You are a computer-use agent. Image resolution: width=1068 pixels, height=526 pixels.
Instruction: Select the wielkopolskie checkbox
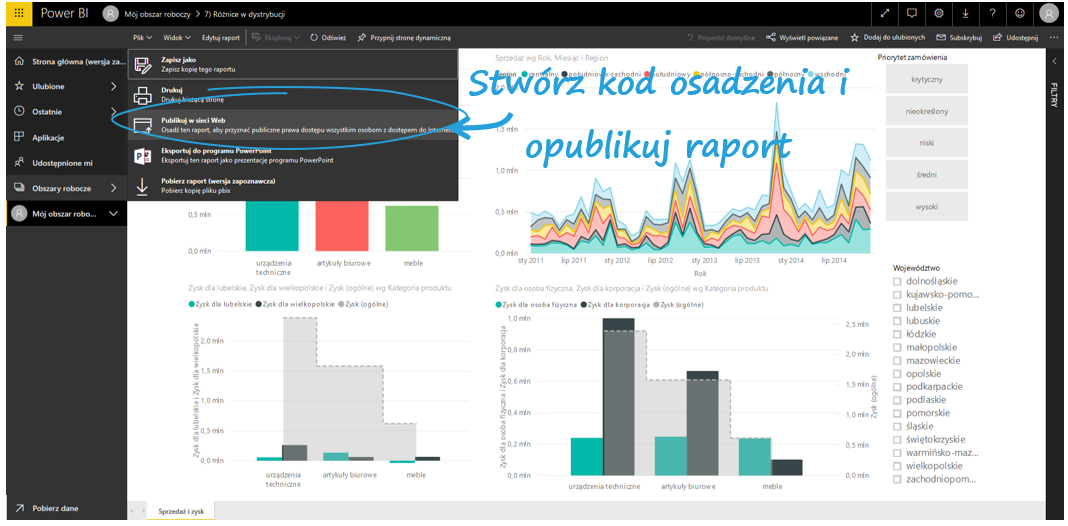click(x=898, y=465)
